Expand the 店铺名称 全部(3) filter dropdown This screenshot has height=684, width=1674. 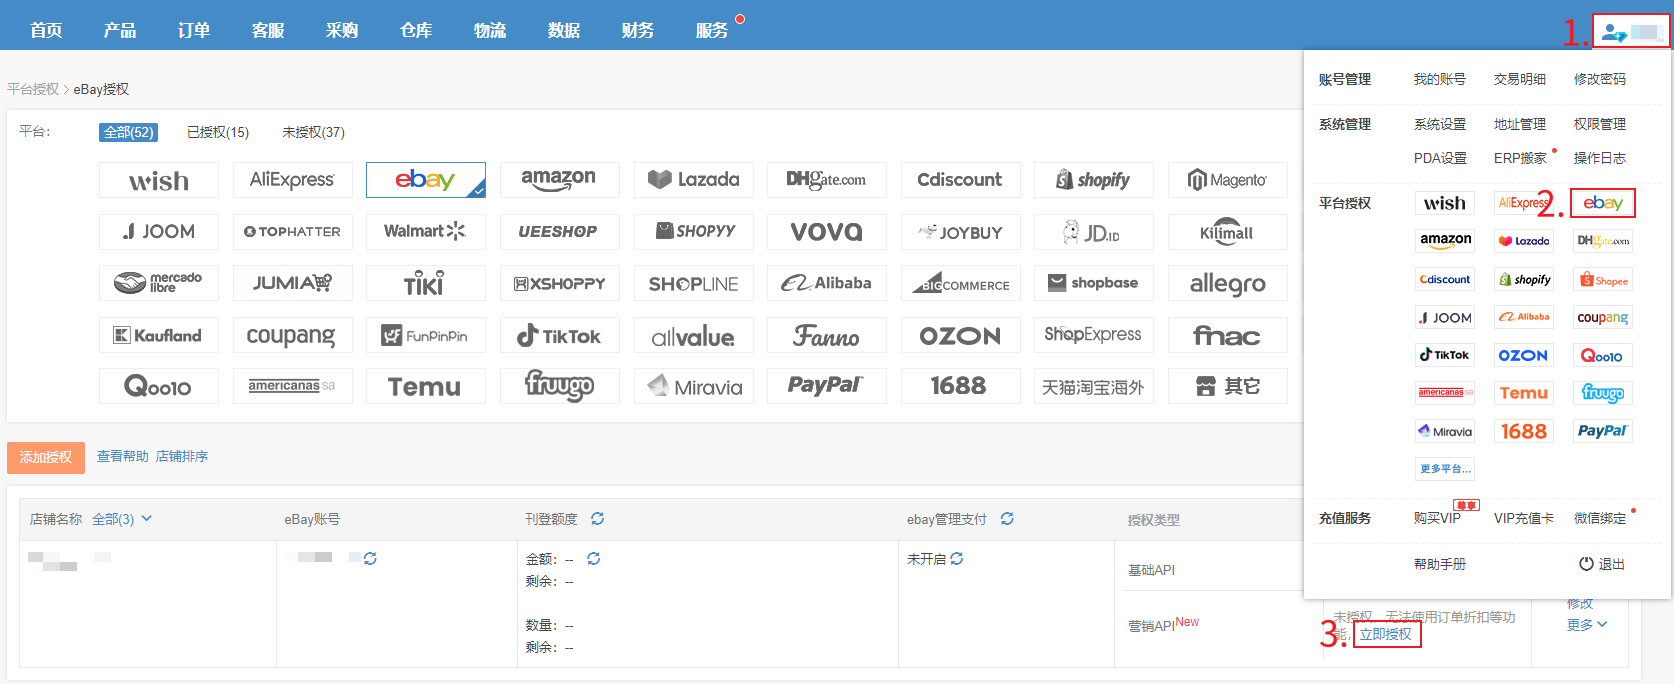click(x=122, y=519)
